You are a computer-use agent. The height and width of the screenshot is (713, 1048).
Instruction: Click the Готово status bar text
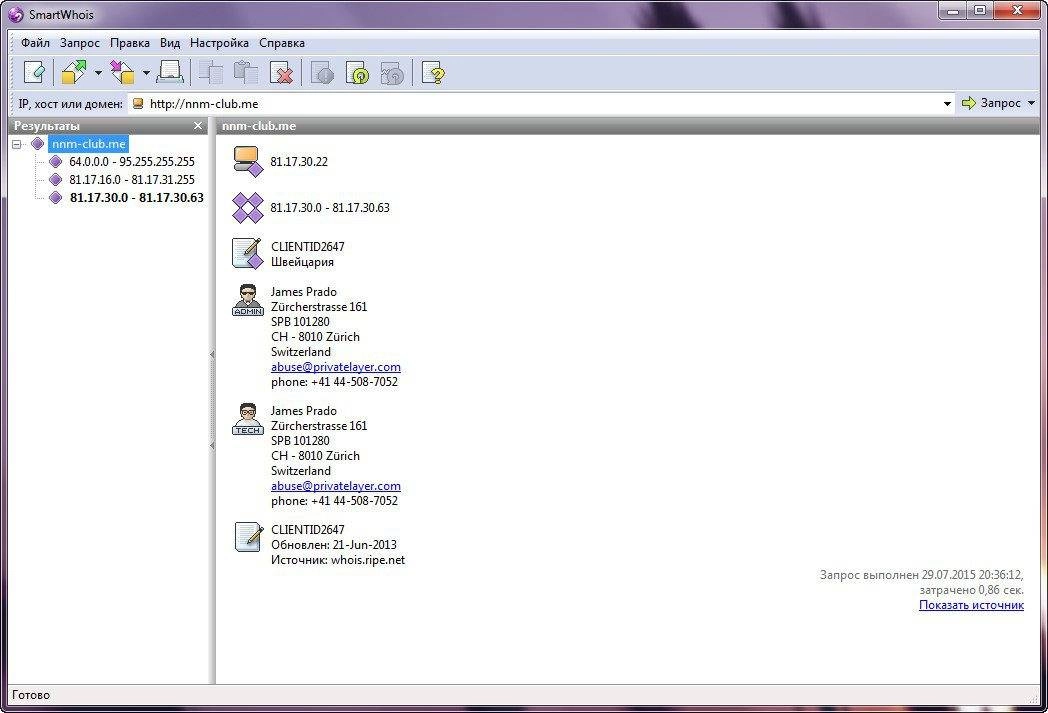[x=31, y=695]
